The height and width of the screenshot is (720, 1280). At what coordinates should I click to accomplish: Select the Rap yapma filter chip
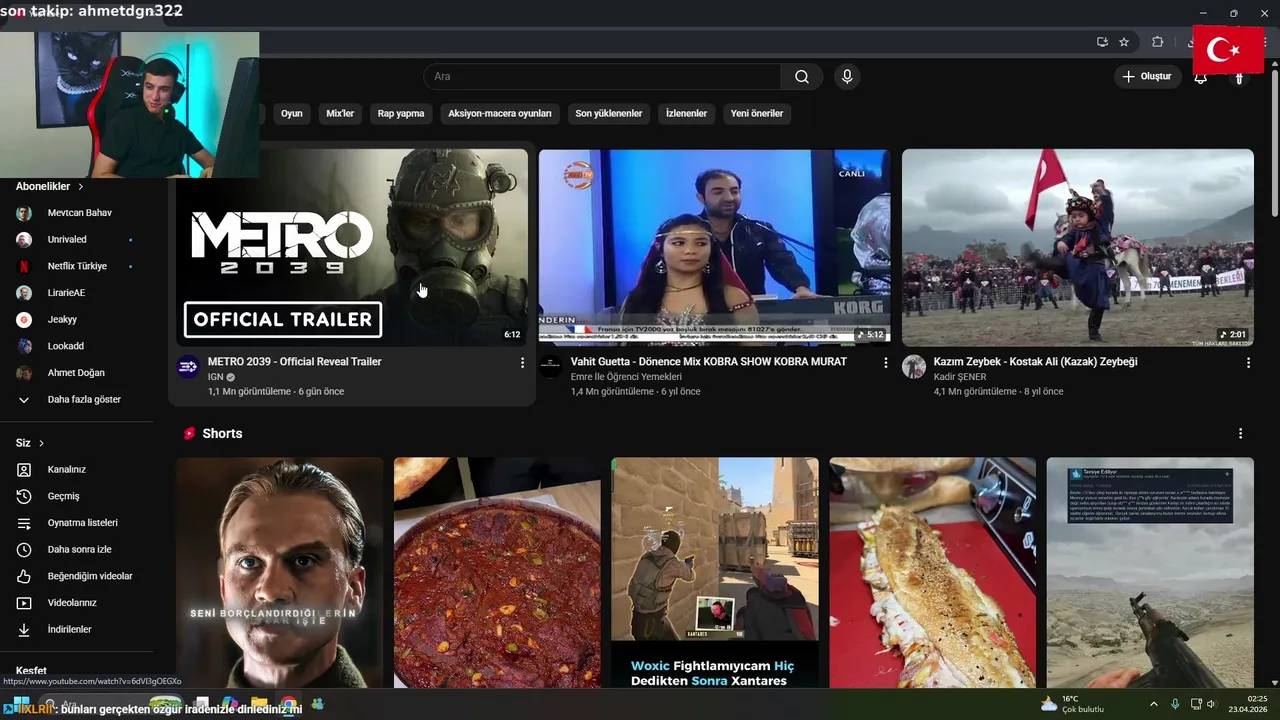(x=401, y=114)
